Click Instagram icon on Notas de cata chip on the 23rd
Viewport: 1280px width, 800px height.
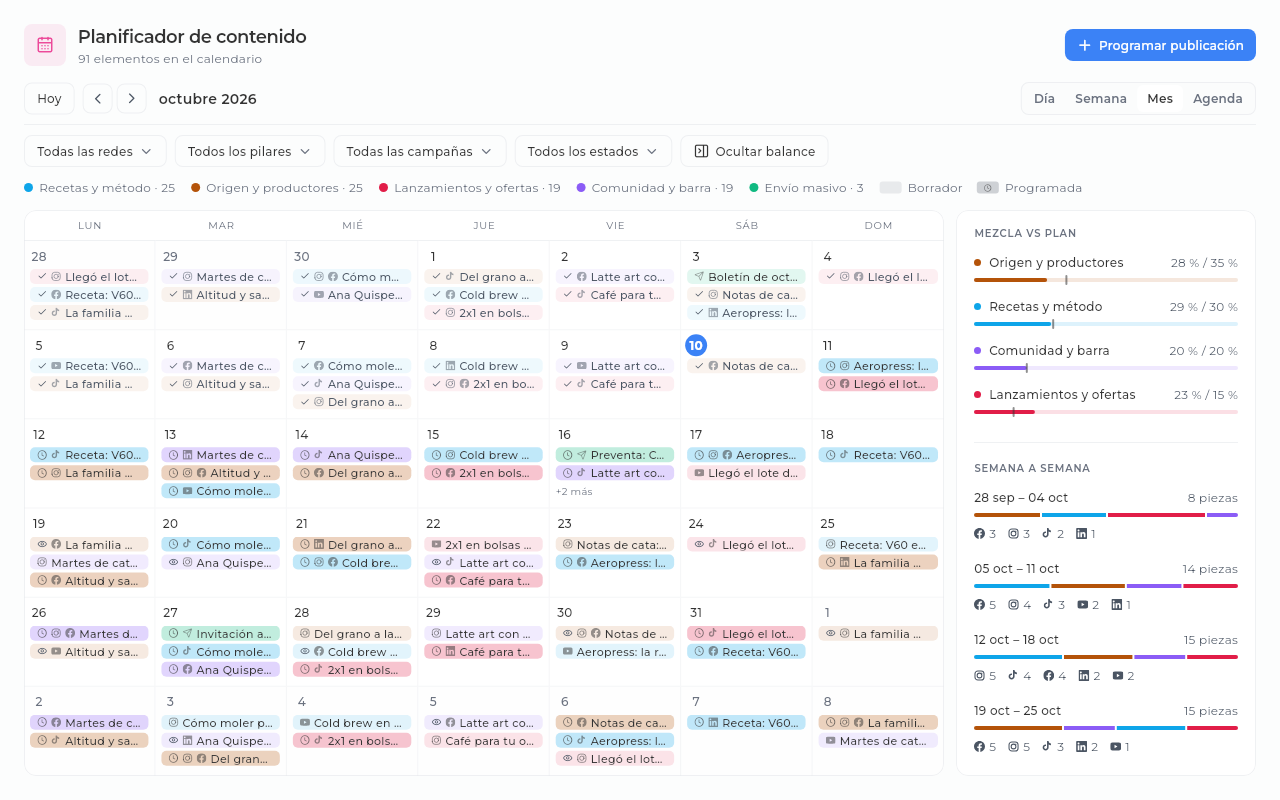coord(567,545)
